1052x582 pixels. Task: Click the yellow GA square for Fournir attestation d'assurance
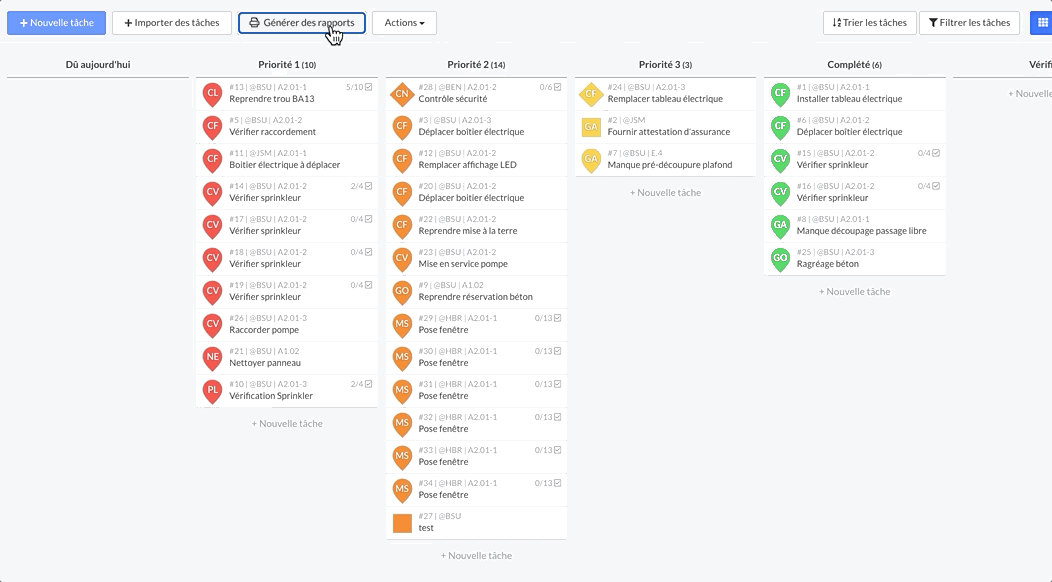pyautogui.click(x=591, y=127)
